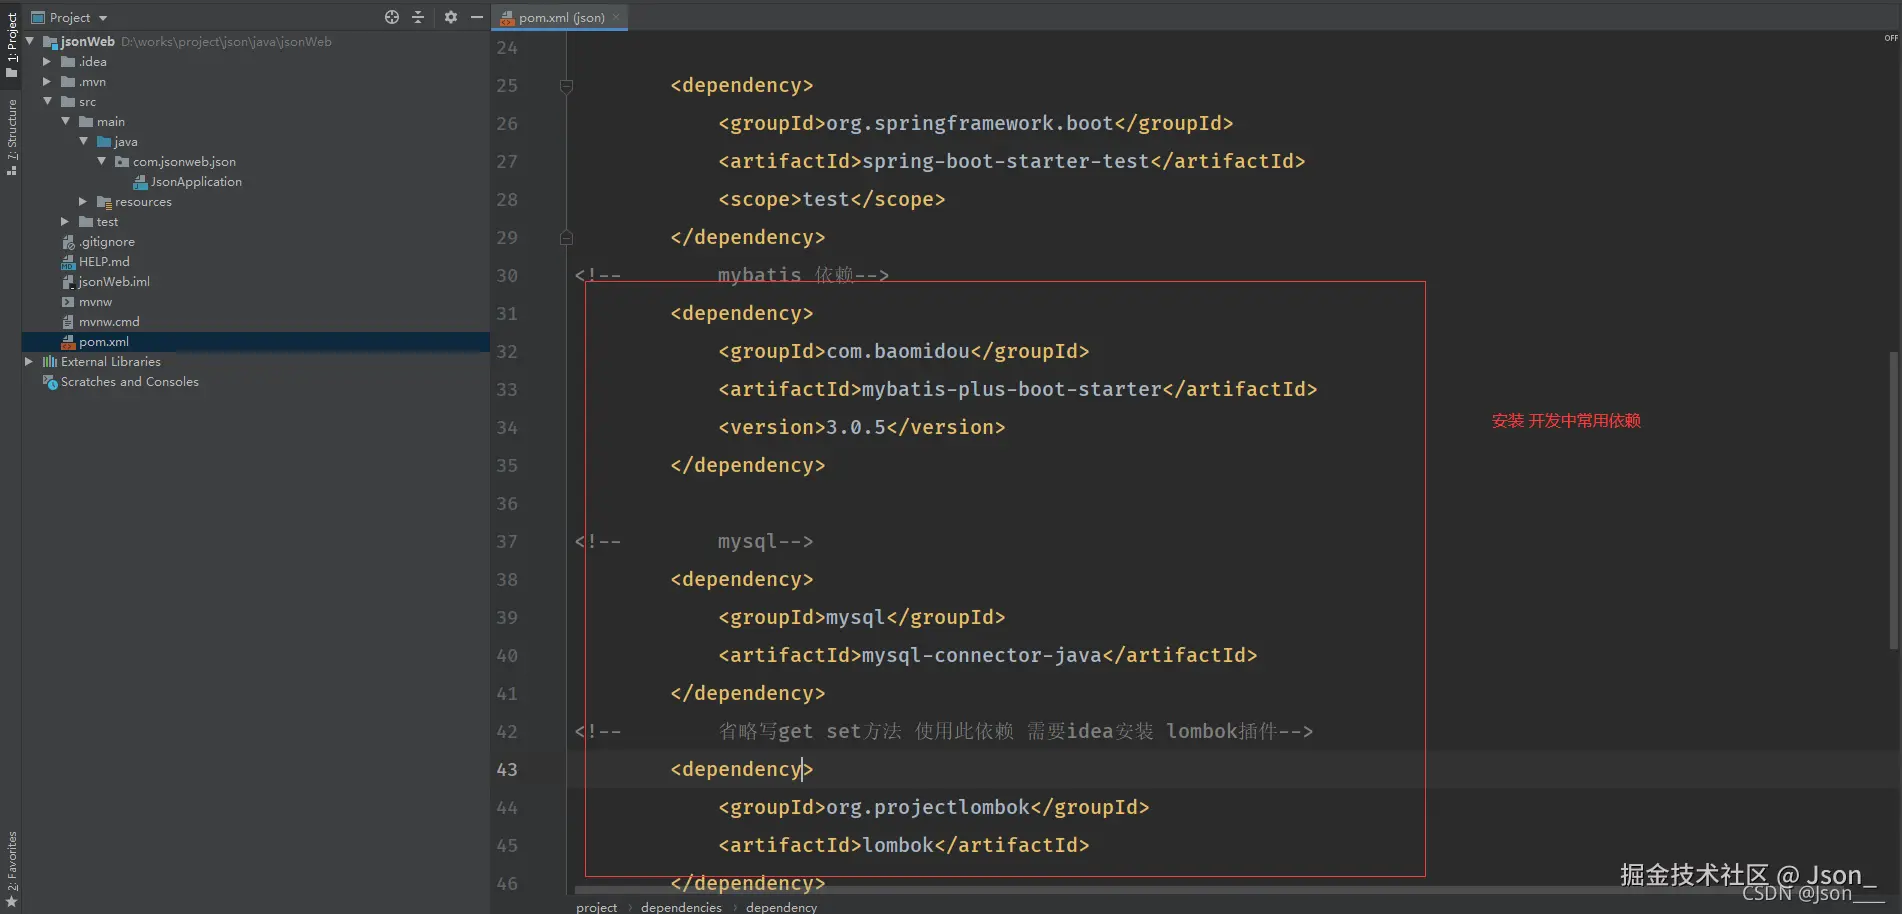Click the mvnw.cmd file icon
The image size is (1902, 914).
point(68,322)
